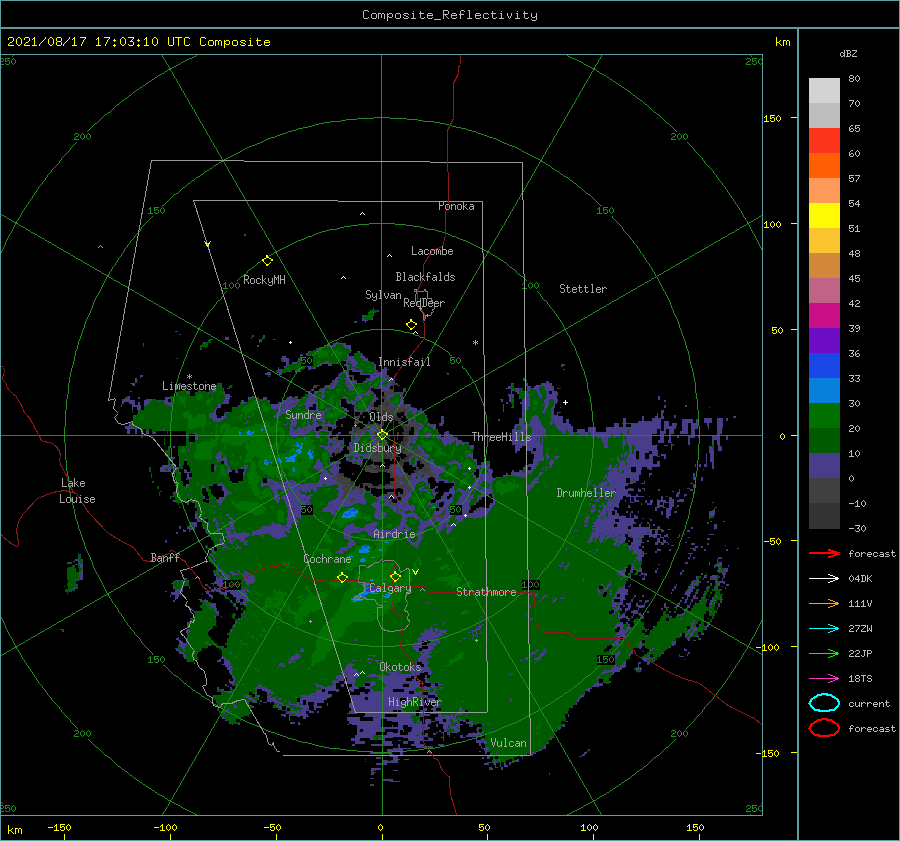Click the Calgary city label

coord(390,588)
